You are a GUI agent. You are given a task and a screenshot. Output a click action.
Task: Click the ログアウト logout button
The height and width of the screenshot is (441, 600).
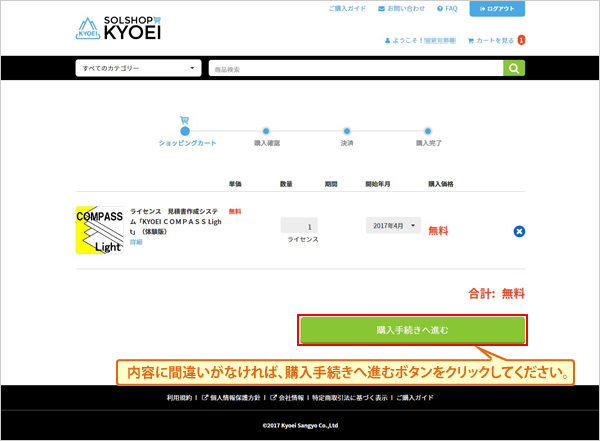(x=497, y=8)
